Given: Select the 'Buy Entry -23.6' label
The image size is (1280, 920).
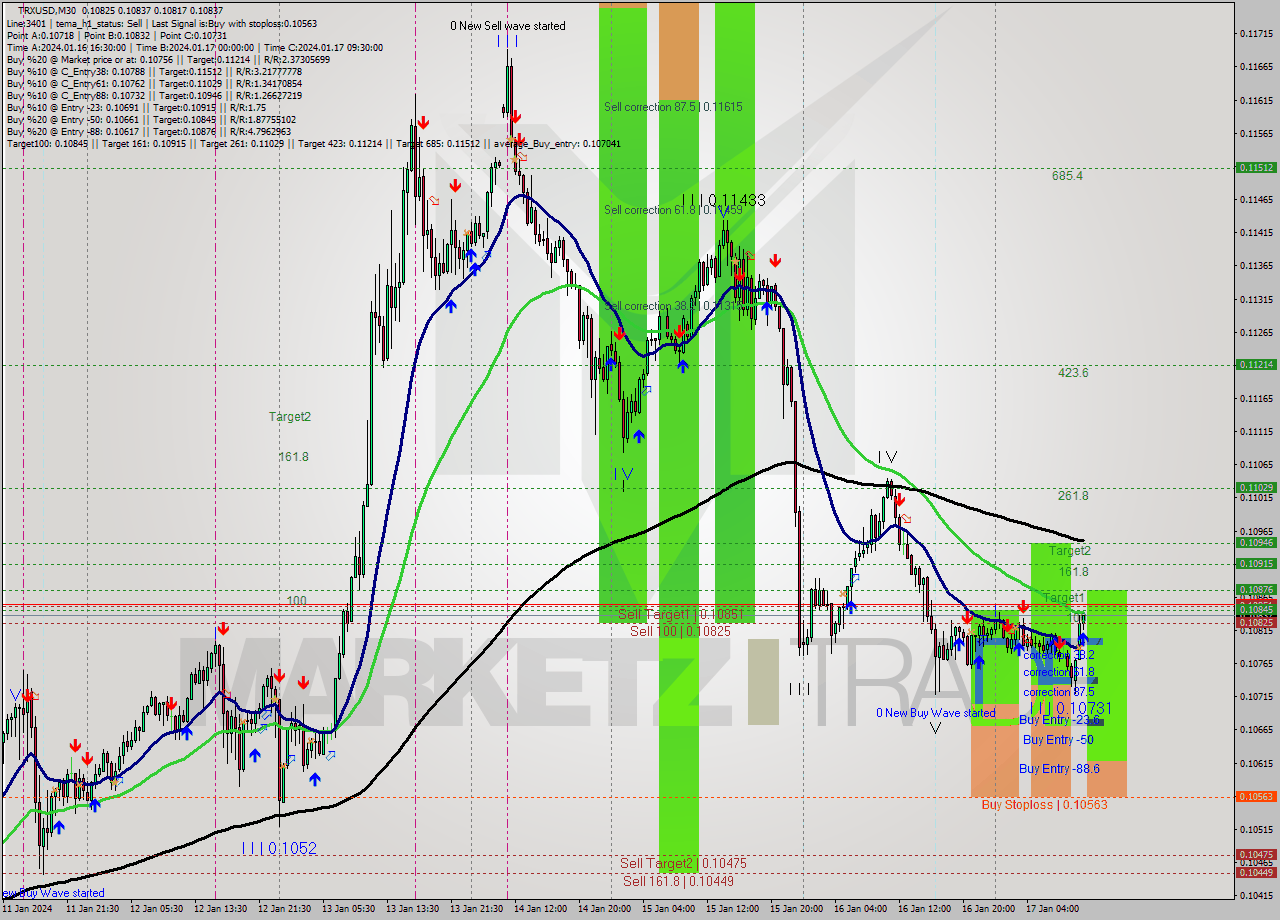Looking at the screenshot, I should pos(1059,720).
